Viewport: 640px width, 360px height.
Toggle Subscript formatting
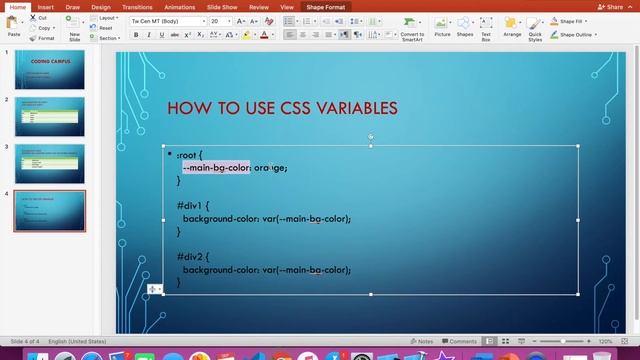pyautogui.click(x=200, y=35)
